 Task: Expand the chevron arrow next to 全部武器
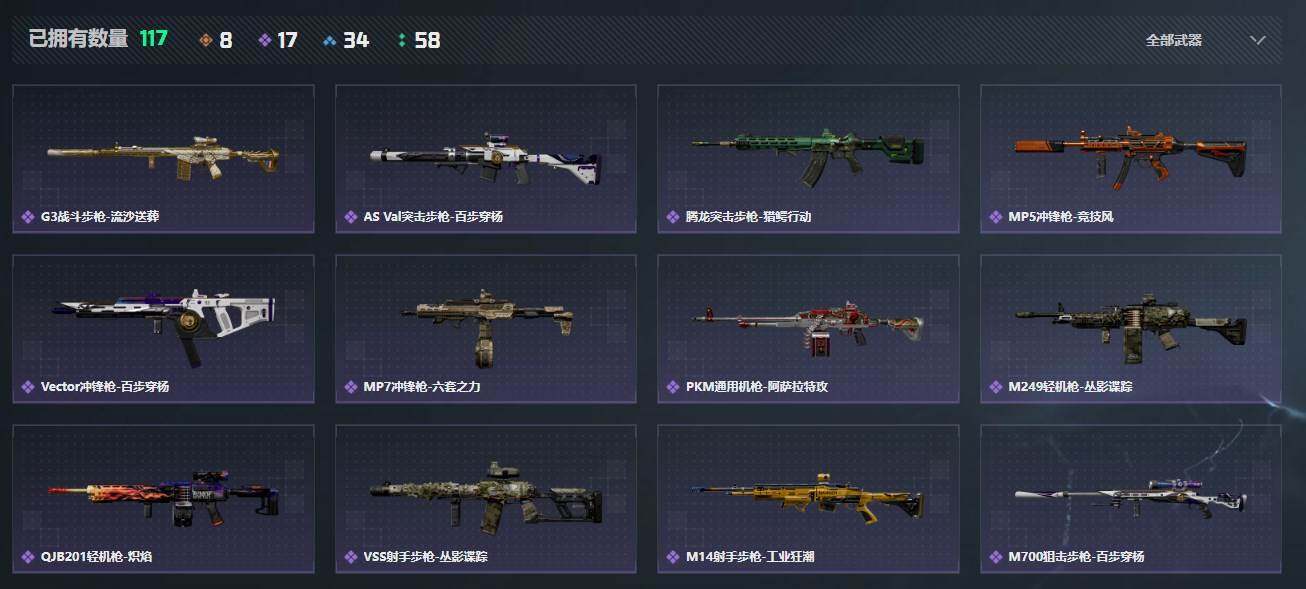coord(1259,40)
